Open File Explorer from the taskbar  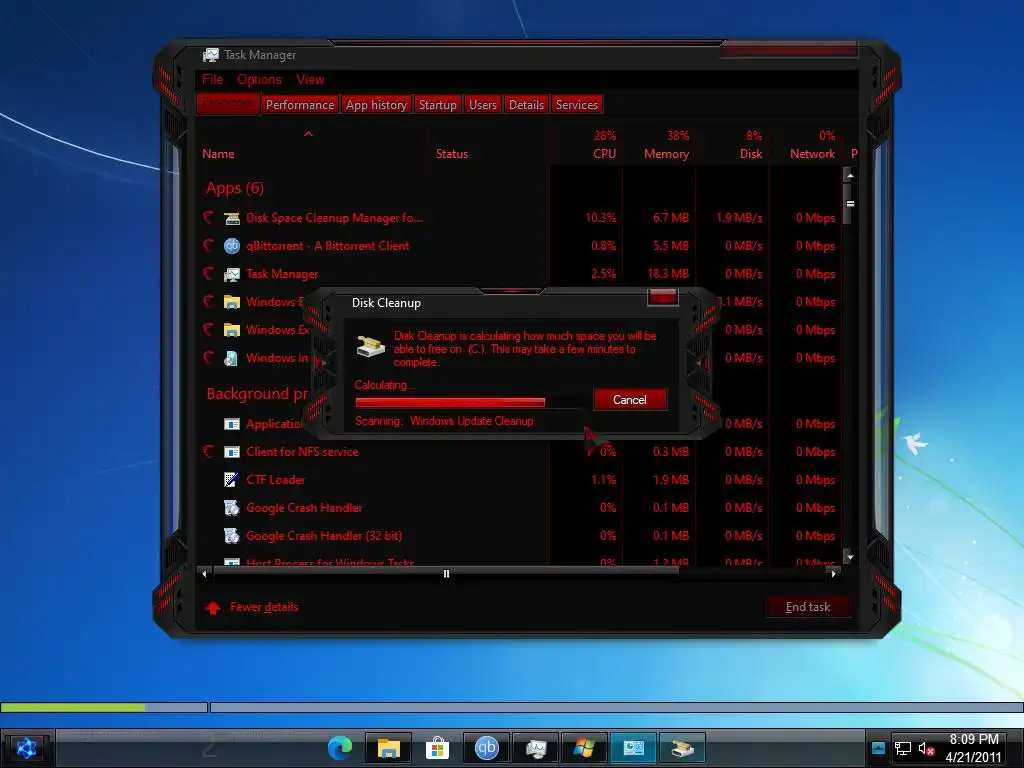pyautogui.click(x=389, y=748)
